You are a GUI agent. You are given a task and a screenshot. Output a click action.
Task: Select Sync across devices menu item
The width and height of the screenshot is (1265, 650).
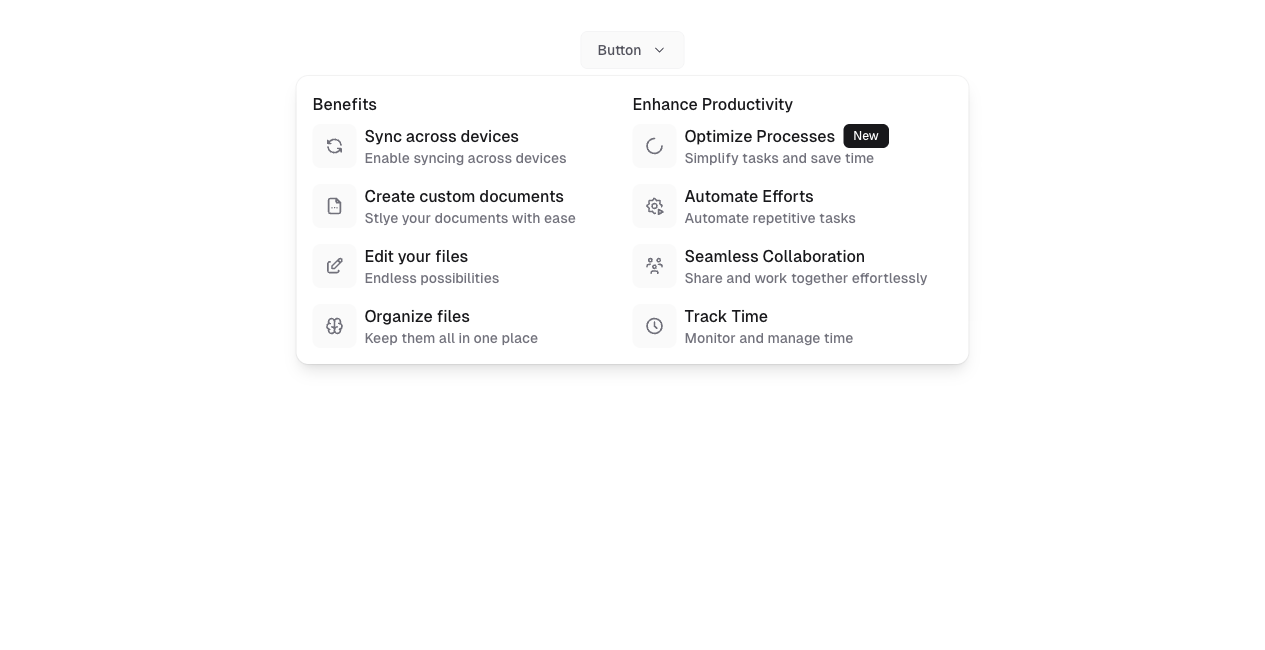(441, 137)
